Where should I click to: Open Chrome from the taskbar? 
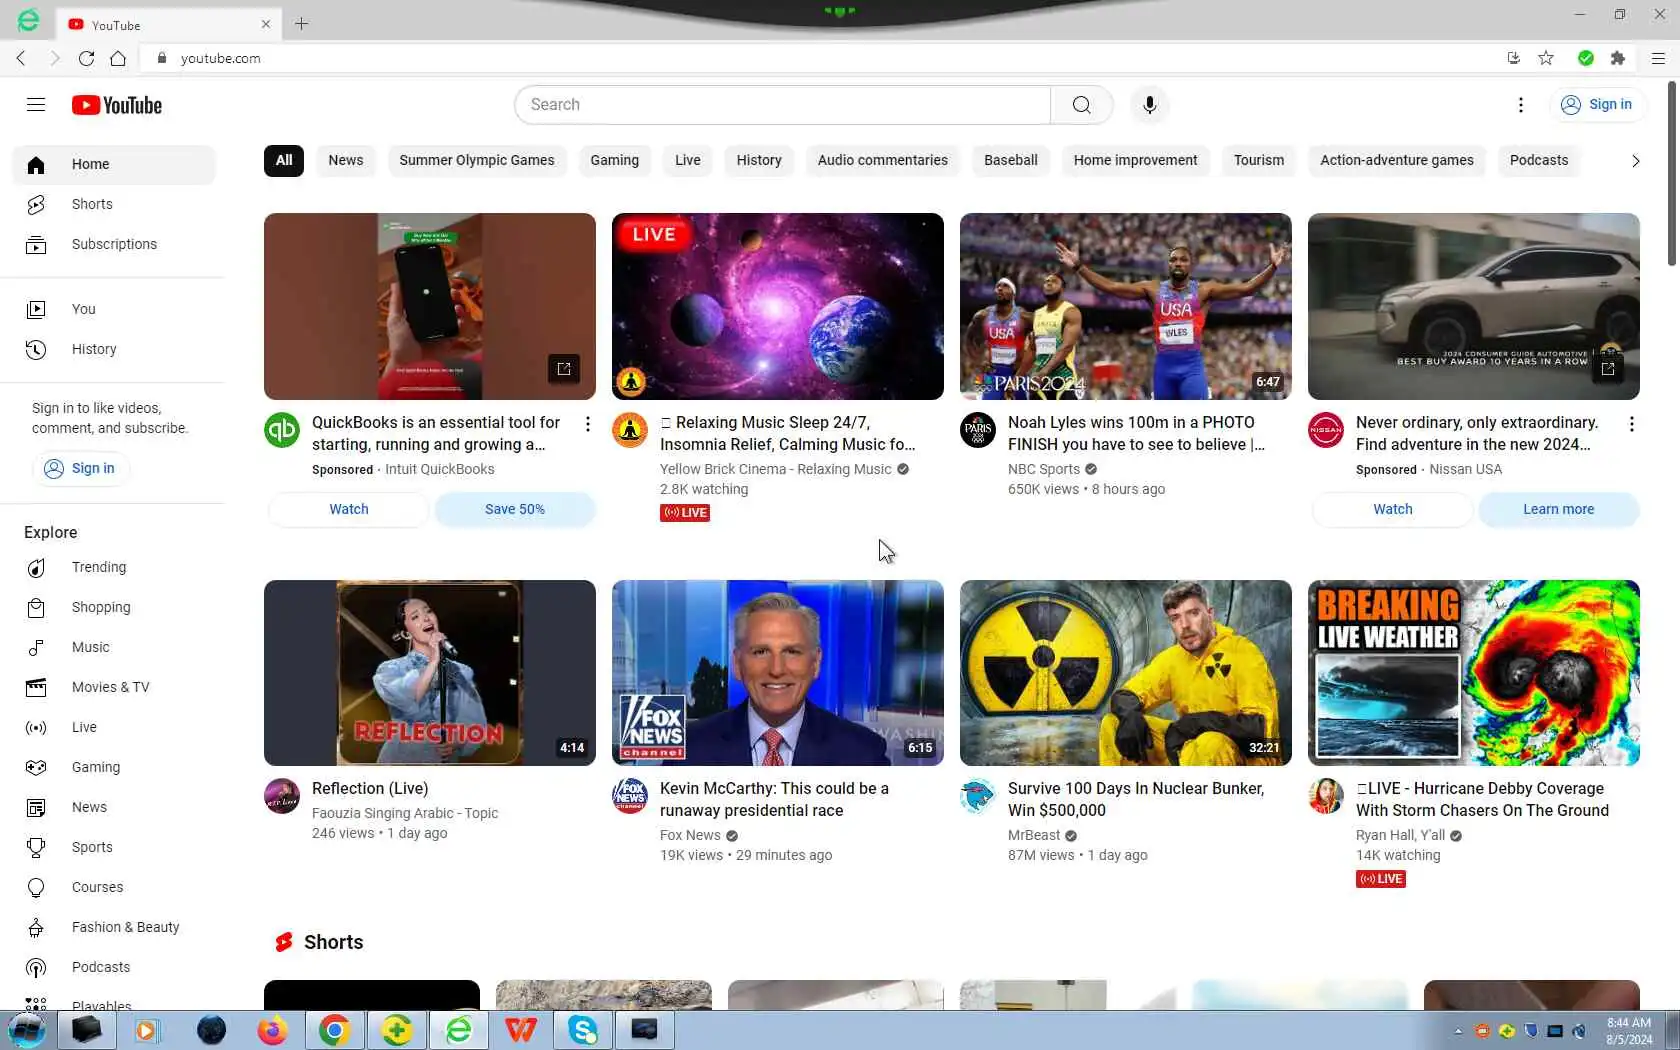335,1030
